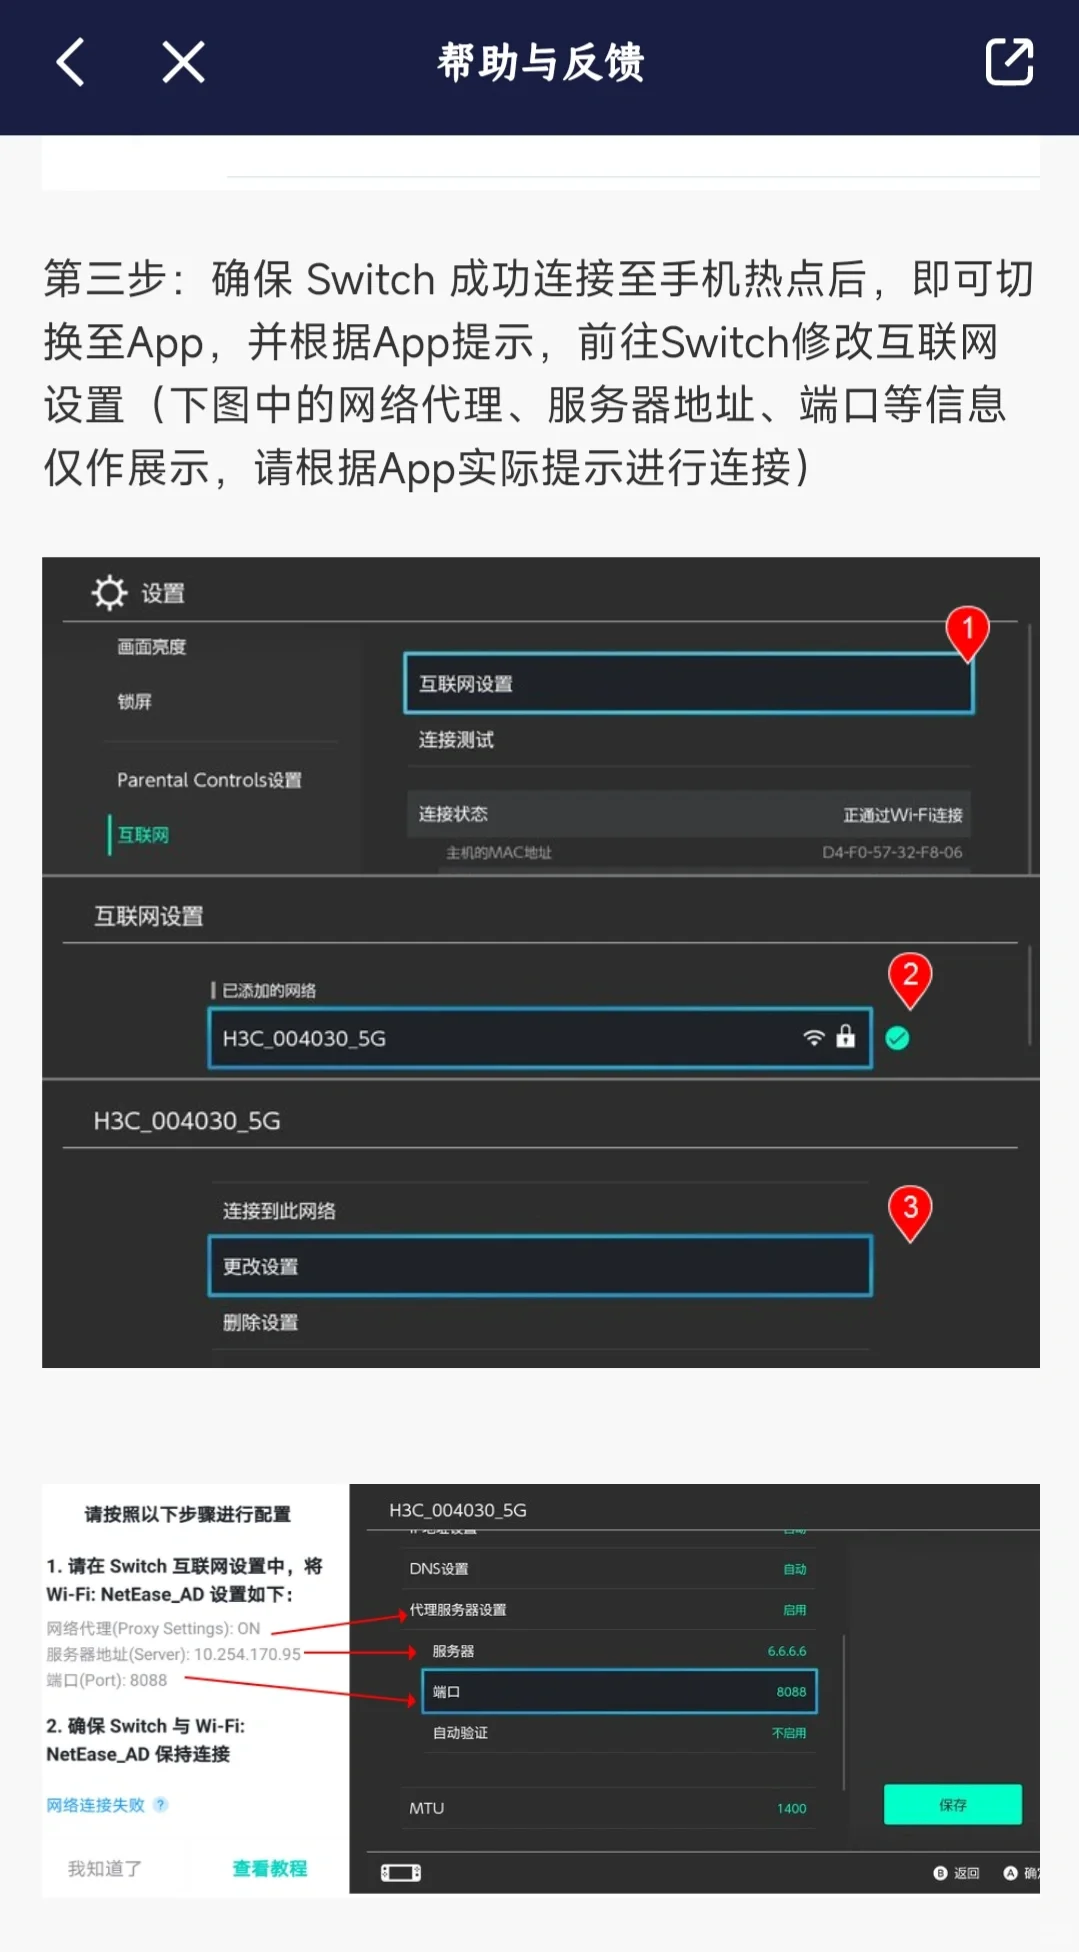
Task: Select the 自动验证 row
Action: (620, 1733)
